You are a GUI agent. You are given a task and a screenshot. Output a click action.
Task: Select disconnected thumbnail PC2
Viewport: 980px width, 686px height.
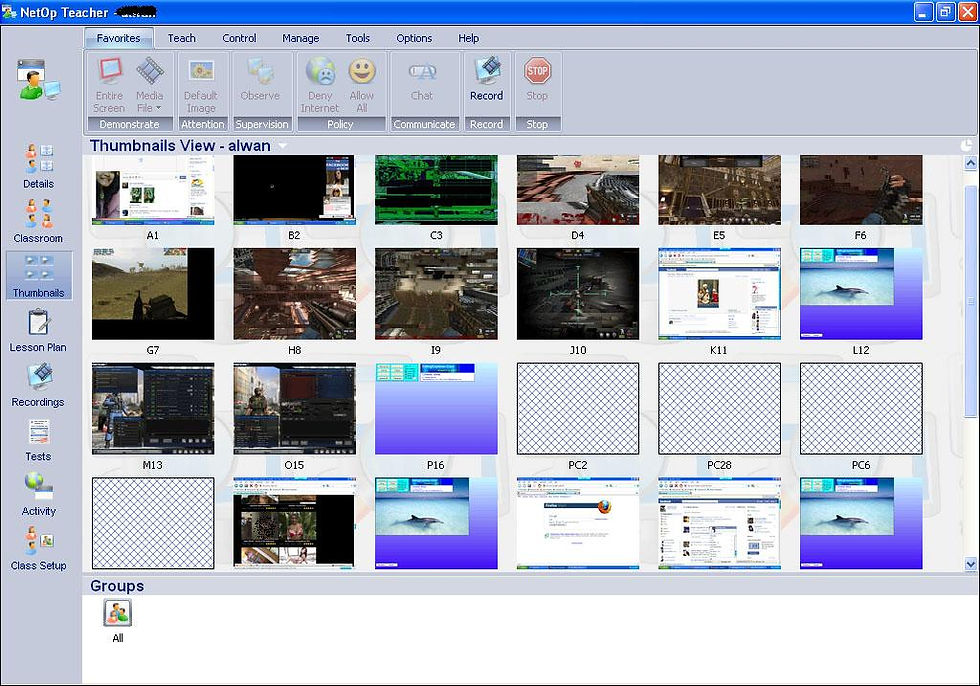click(578, 409)
